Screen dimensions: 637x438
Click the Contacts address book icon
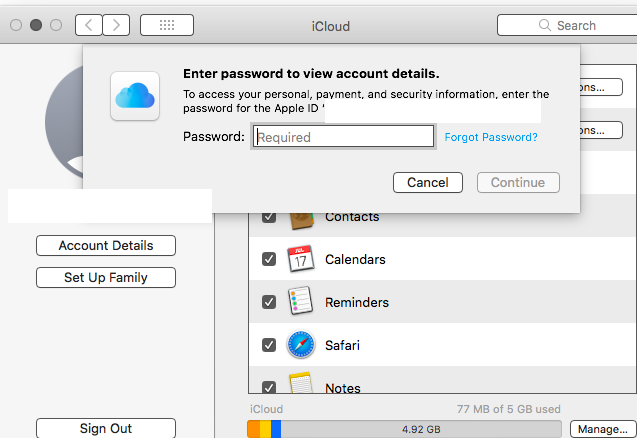point(301,221)
